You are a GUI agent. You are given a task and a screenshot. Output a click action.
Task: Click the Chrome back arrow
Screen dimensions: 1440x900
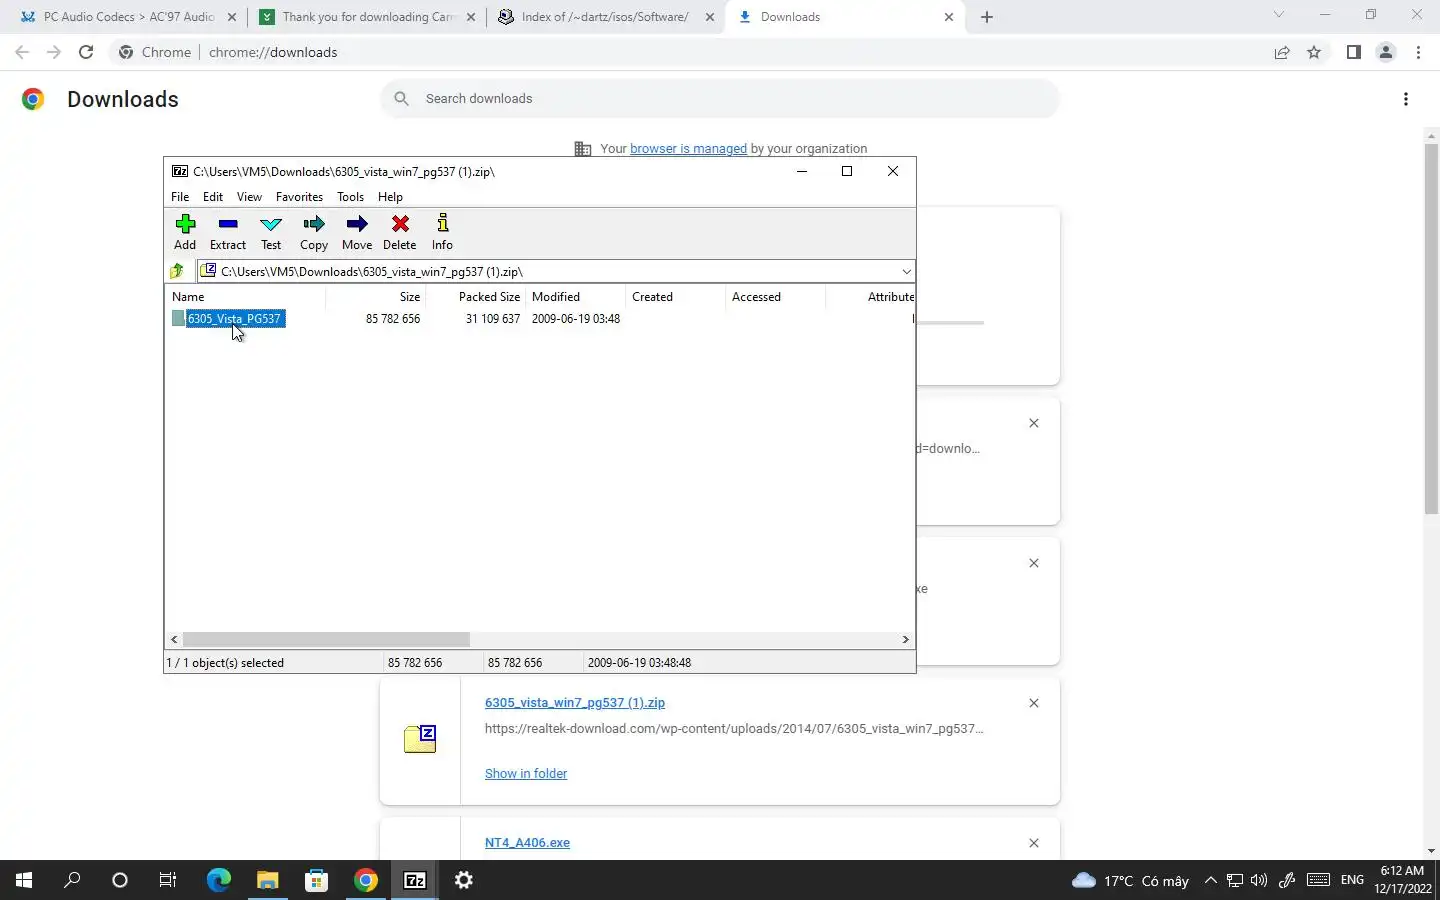pos(22,52)
